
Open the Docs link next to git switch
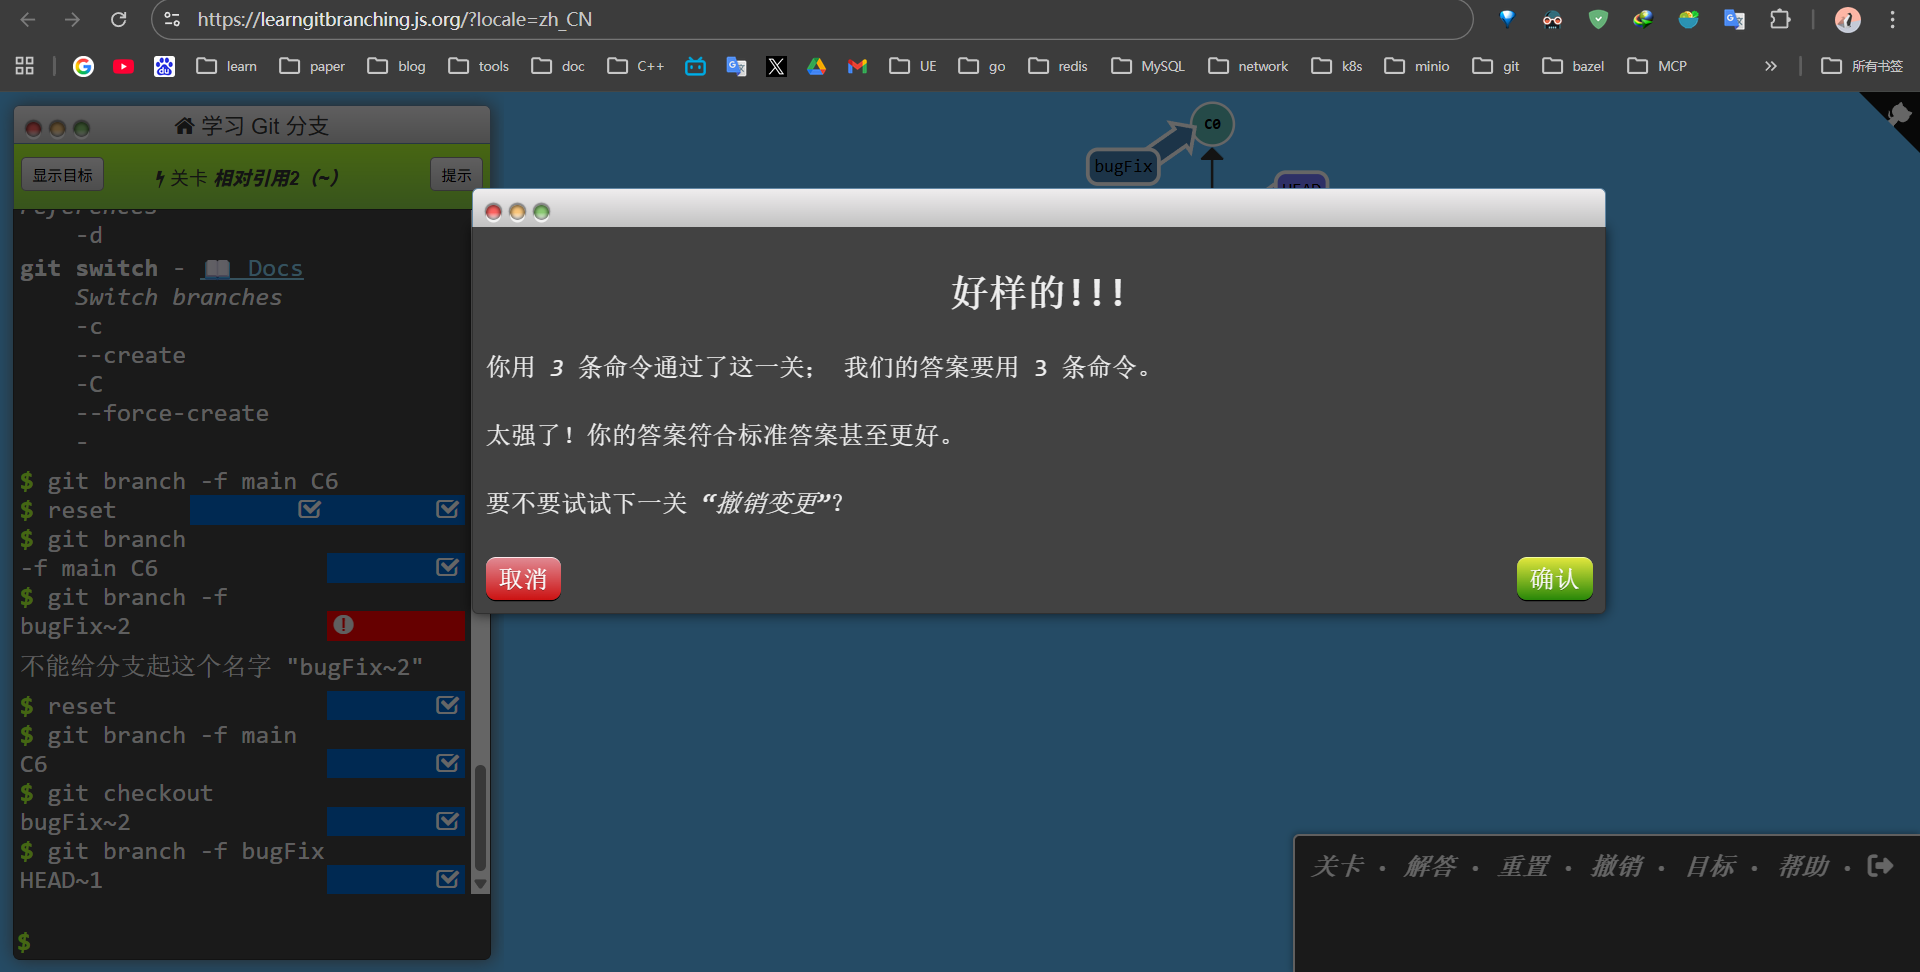[x=253, y=268]
